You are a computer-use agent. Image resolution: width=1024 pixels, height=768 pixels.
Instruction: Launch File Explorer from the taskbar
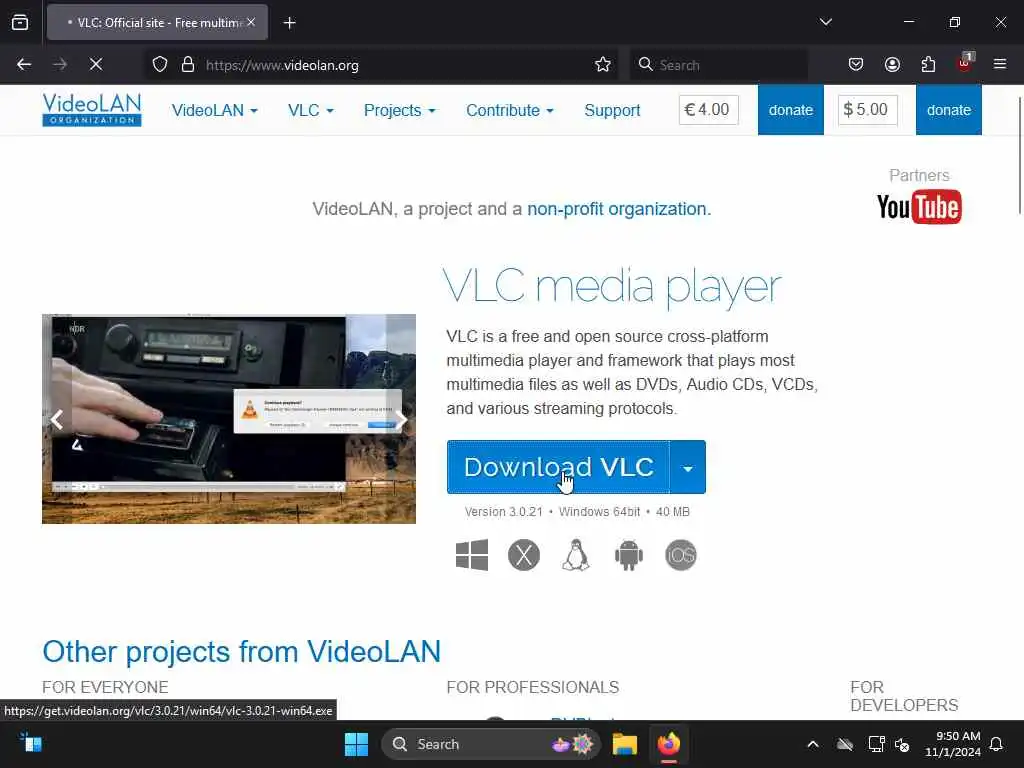625,744
